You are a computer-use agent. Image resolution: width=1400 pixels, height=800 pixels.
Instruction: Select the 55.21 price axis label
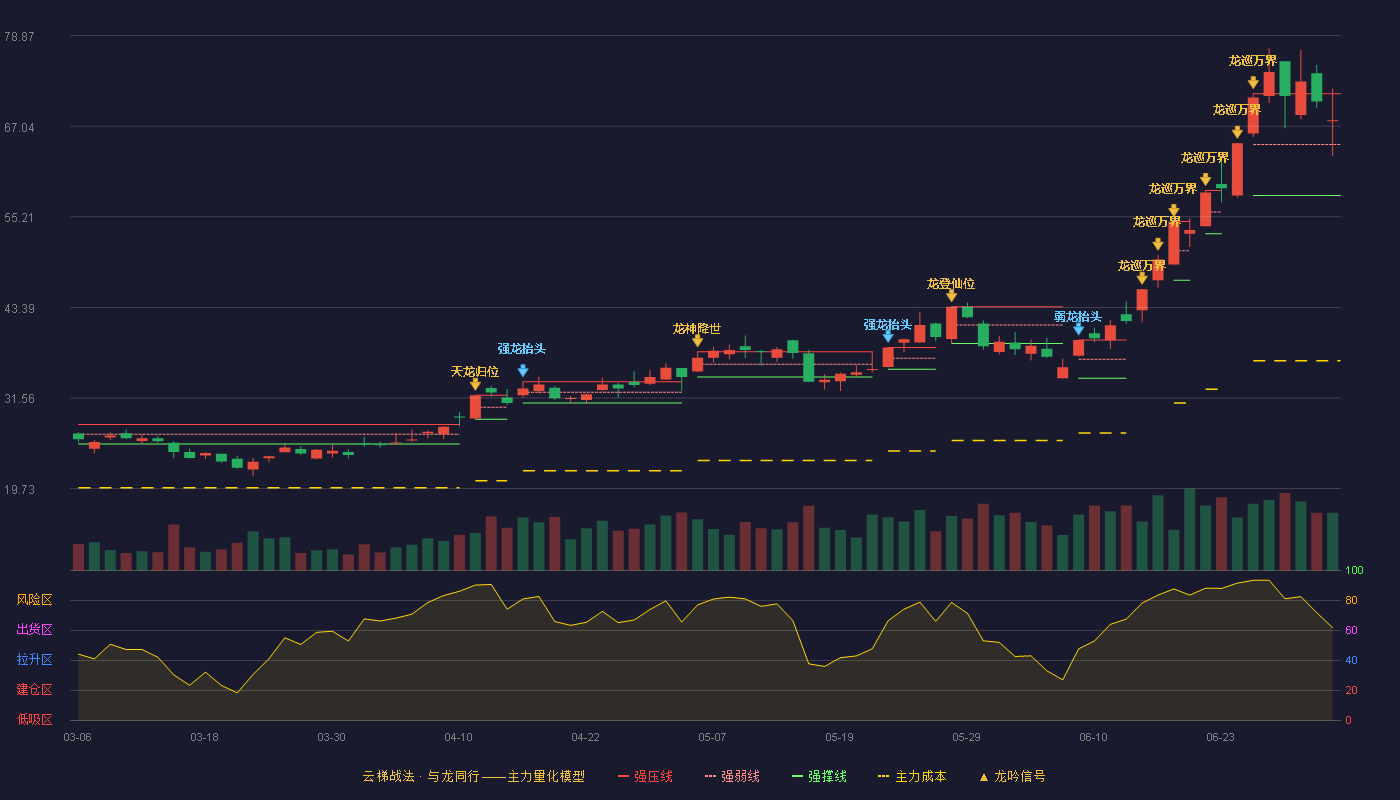[19, 217]
